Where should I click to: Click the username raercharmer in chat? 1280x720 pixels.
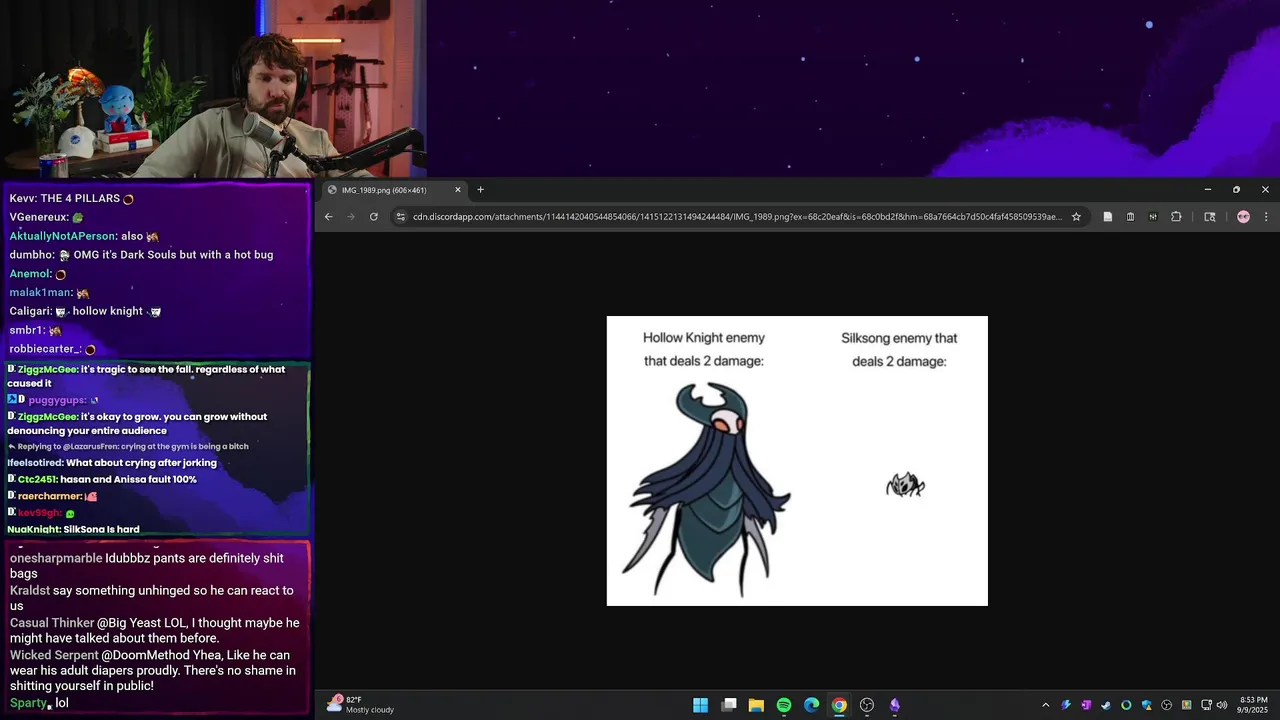(x=49, y=496)
